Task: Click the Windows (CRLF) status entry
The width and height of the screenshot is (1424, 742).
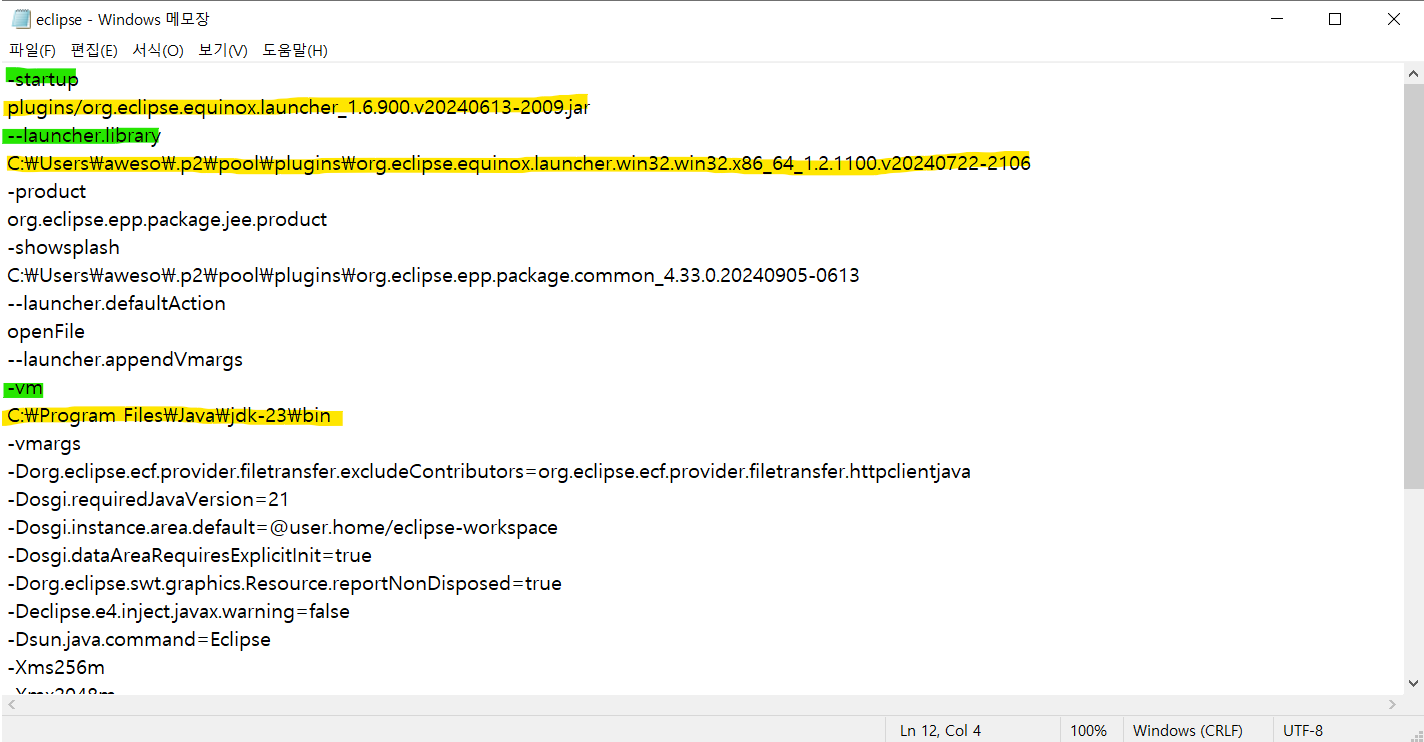Action: pyautogui.click(x=1188, y=730)
